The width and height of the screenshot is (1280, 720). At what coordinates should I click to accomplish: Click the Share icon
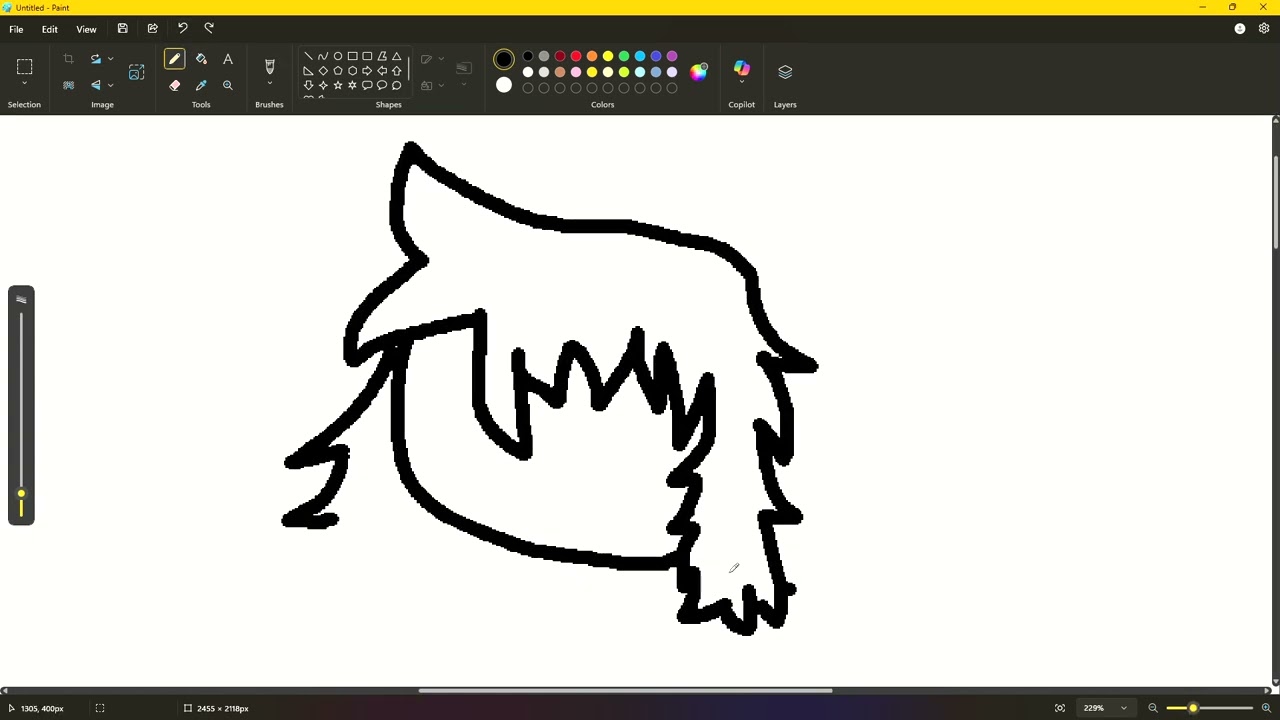pyautogui.click(x=153, y=29)
